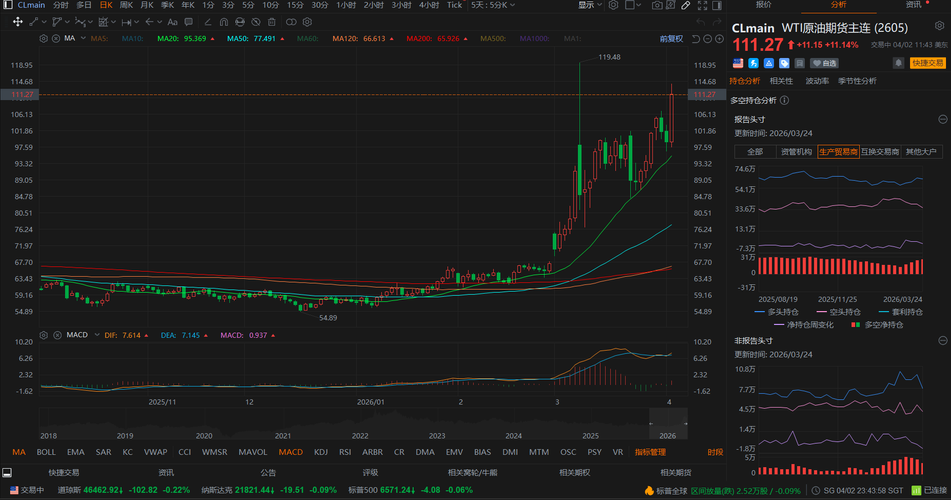Select the 周K timeframe
This screenshot has width=951, height=500.
126,5
